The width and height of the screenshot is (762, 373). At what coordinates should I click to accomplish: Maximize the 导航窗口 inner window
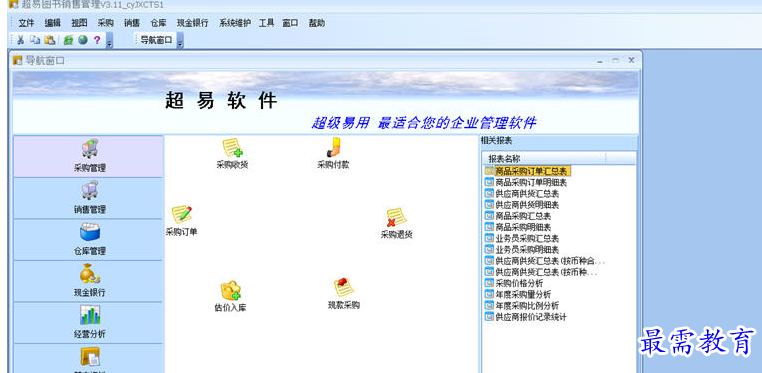pos(615,61)
